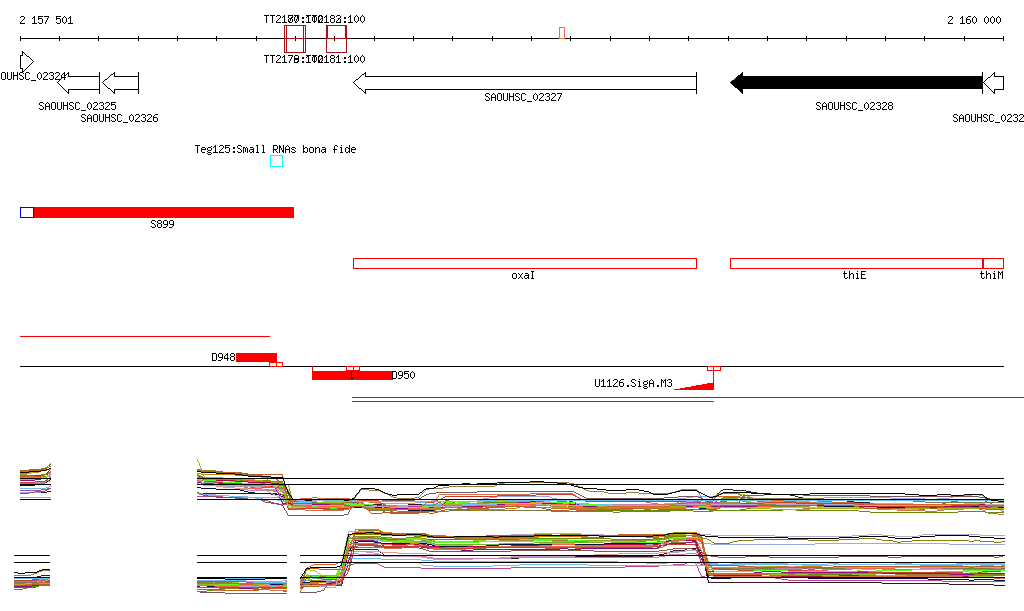Image resolution: width=1024 pixels, height=611 pixels.
Task: Click the S899 label
Action: tap(163, 225)
